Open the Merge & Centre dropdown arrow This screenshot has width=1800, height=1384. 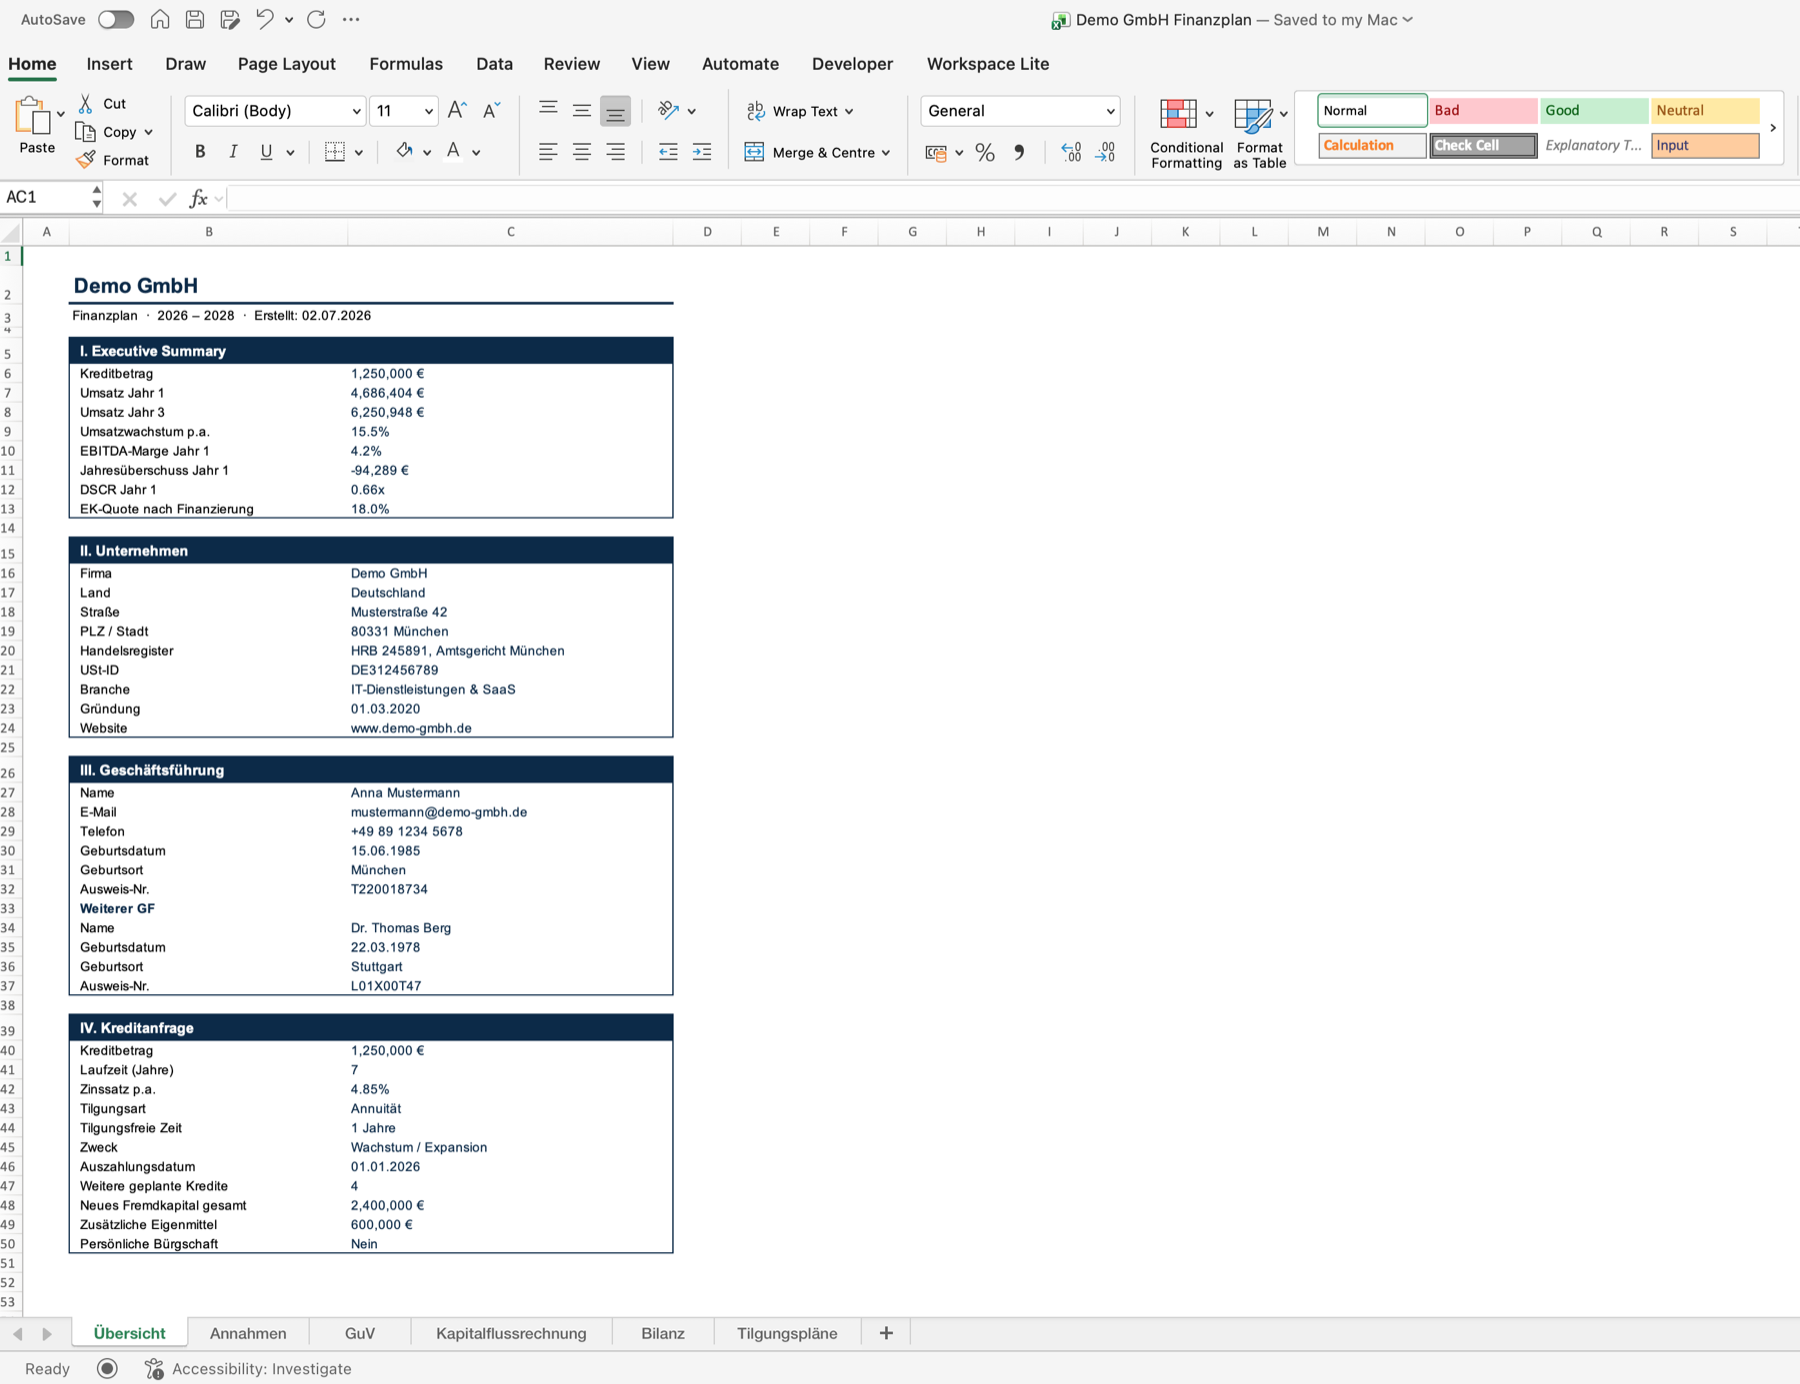tap(886, 153)
